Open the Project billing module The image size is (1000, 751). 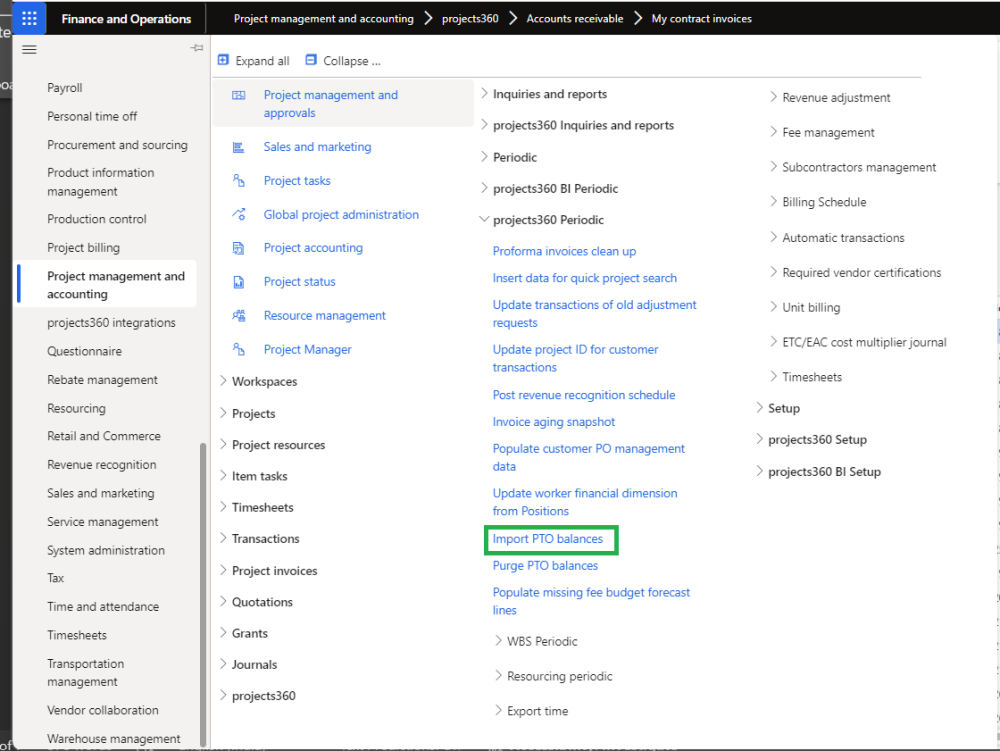click(84, 247)
